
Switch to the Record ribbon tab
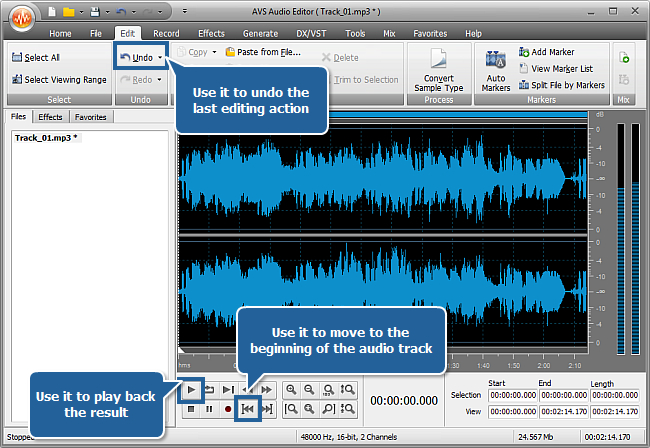click(x=166, y=34)
